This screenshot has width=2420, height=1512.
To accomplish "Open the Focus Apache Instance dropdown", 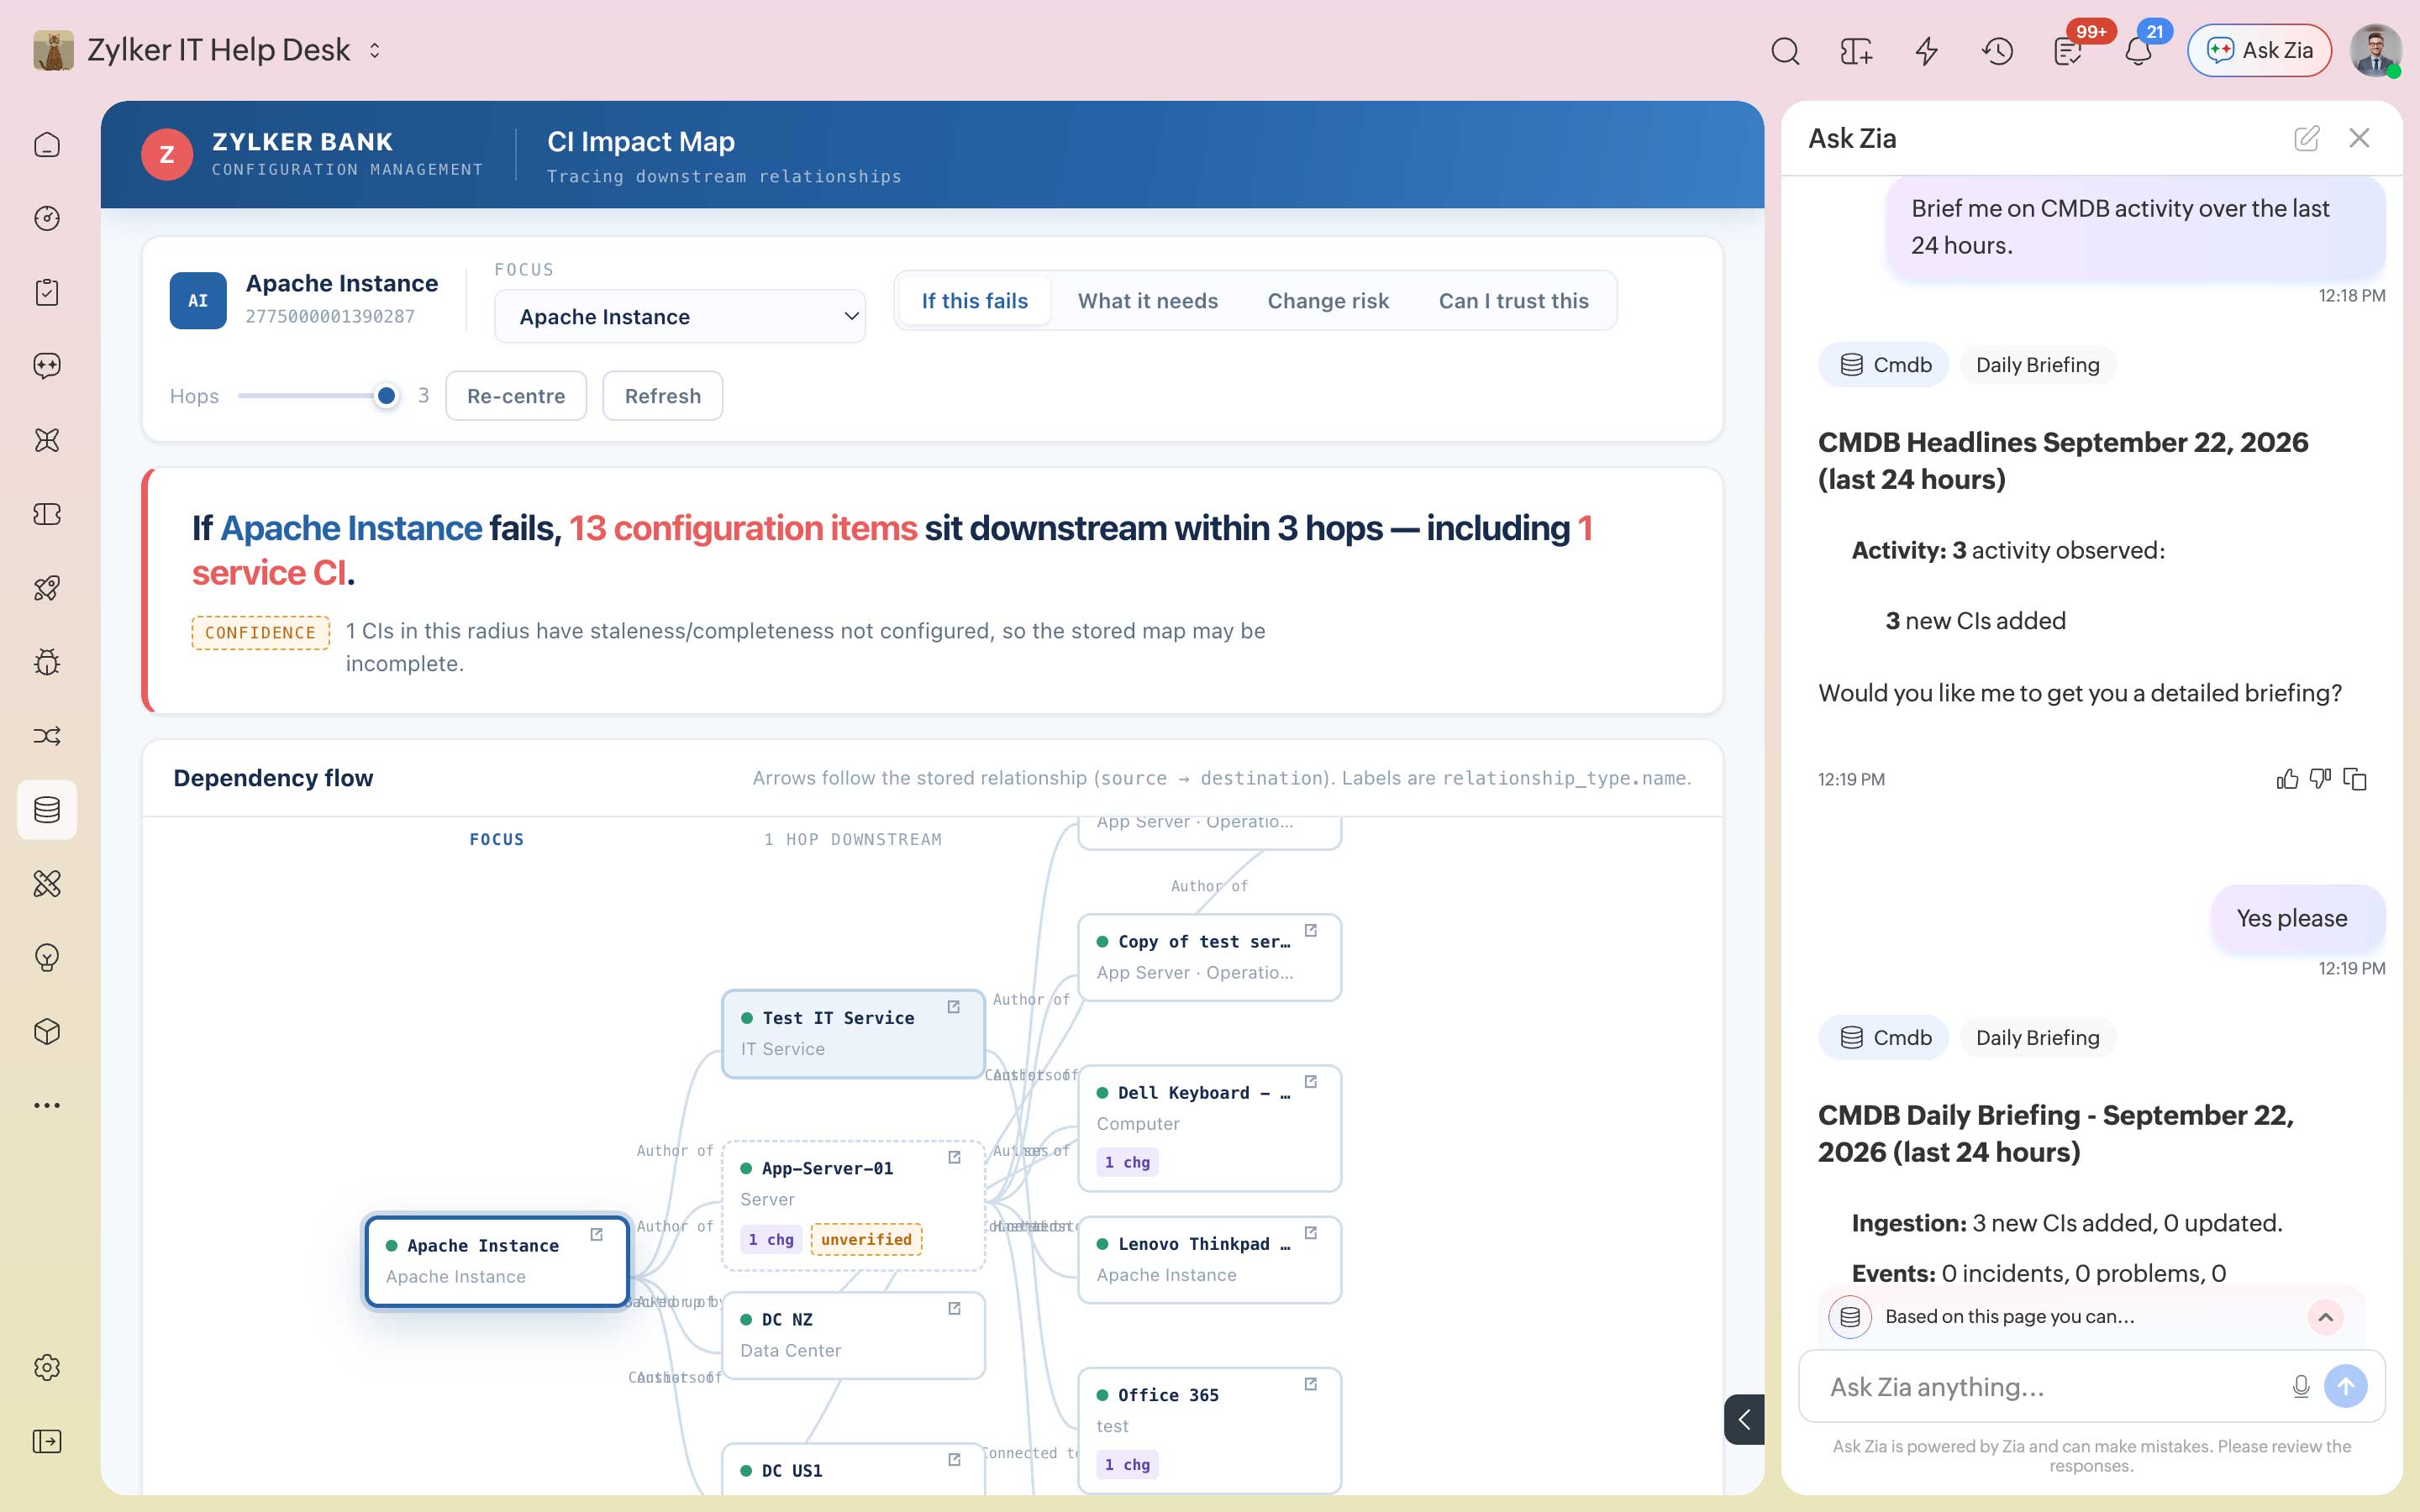I will [x=680, y=317].
